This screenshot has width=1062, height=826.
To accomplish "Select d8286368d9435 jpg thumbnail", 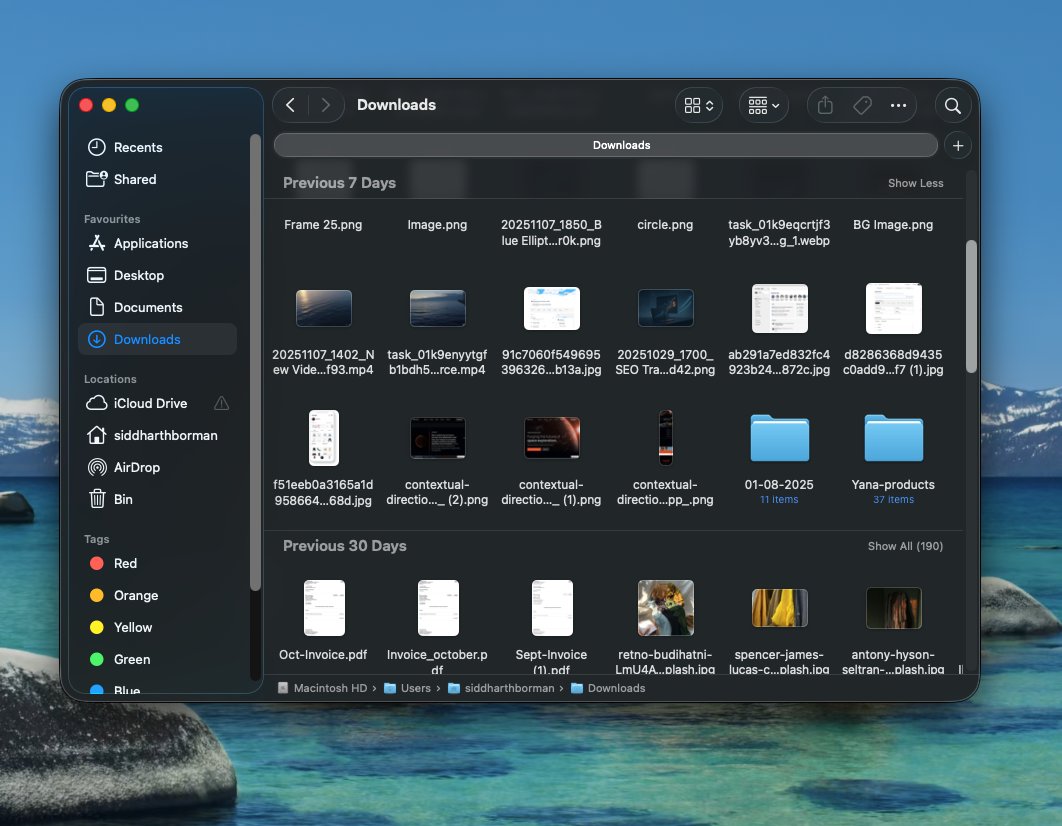I will click(894, 308).
